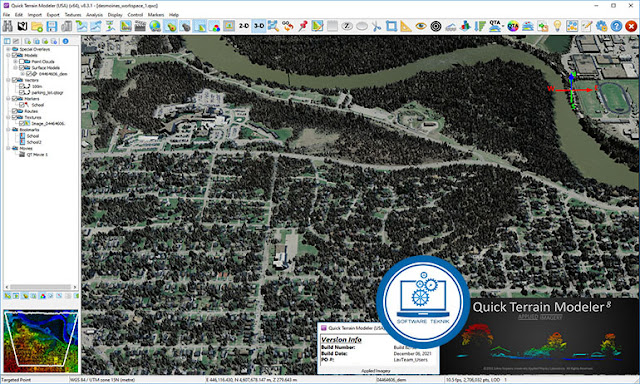Toggle the Vectors folder checkbox
The width and height of the screenshot is (640, 384).
click(15, 80)
